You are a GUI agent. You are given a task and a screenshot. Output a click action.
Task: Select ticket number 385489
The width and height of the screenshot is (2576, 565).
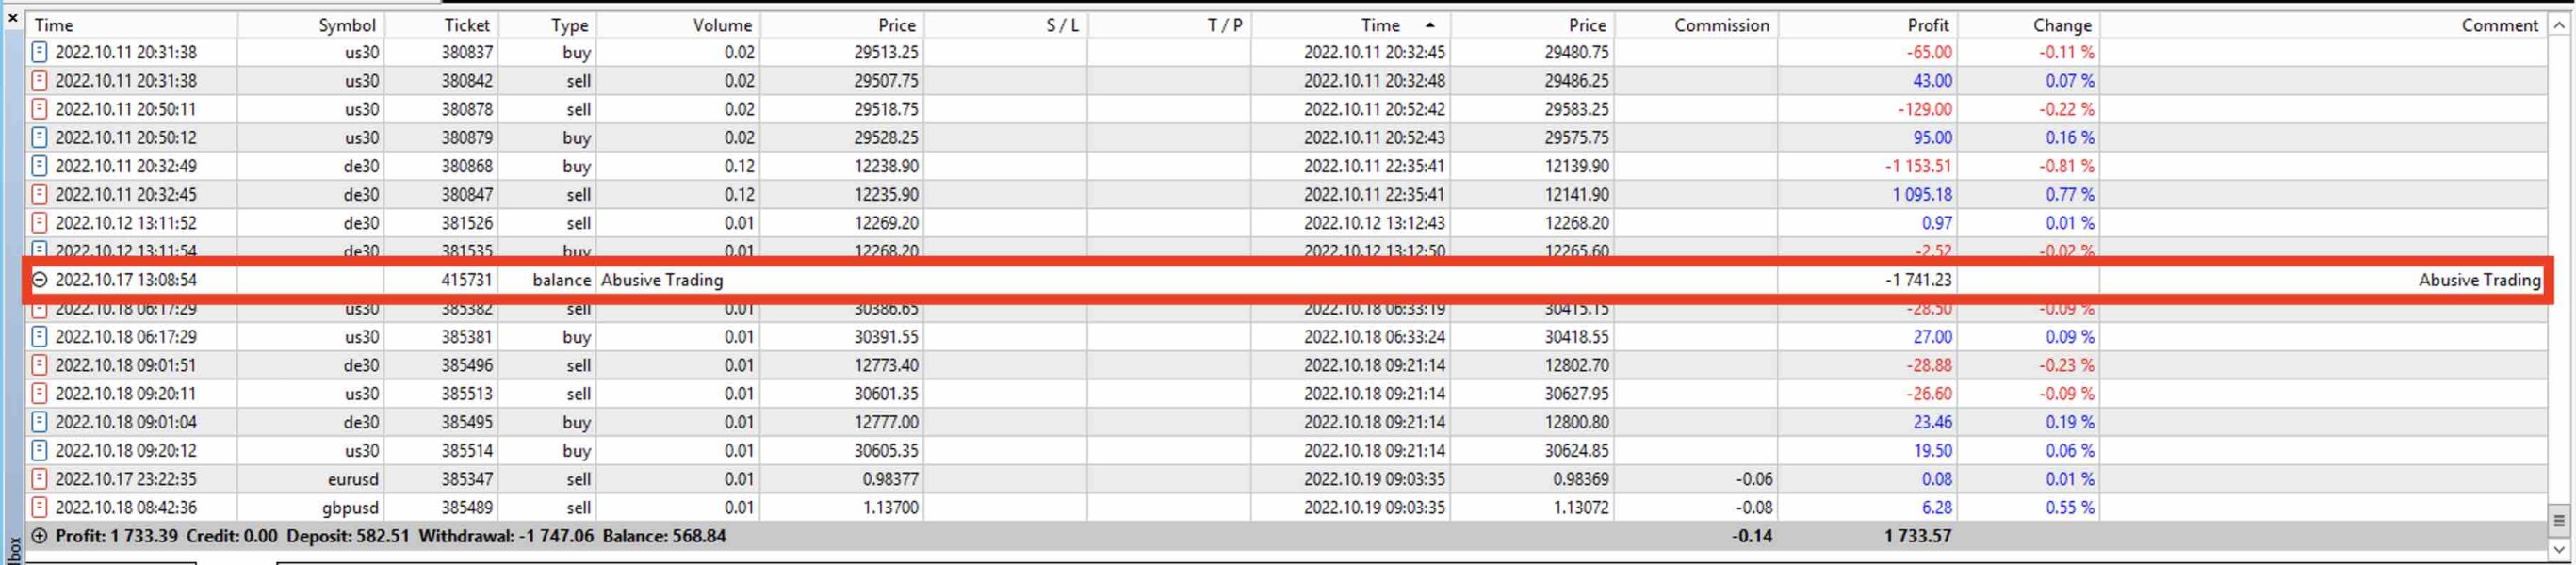tap(467, 508)
